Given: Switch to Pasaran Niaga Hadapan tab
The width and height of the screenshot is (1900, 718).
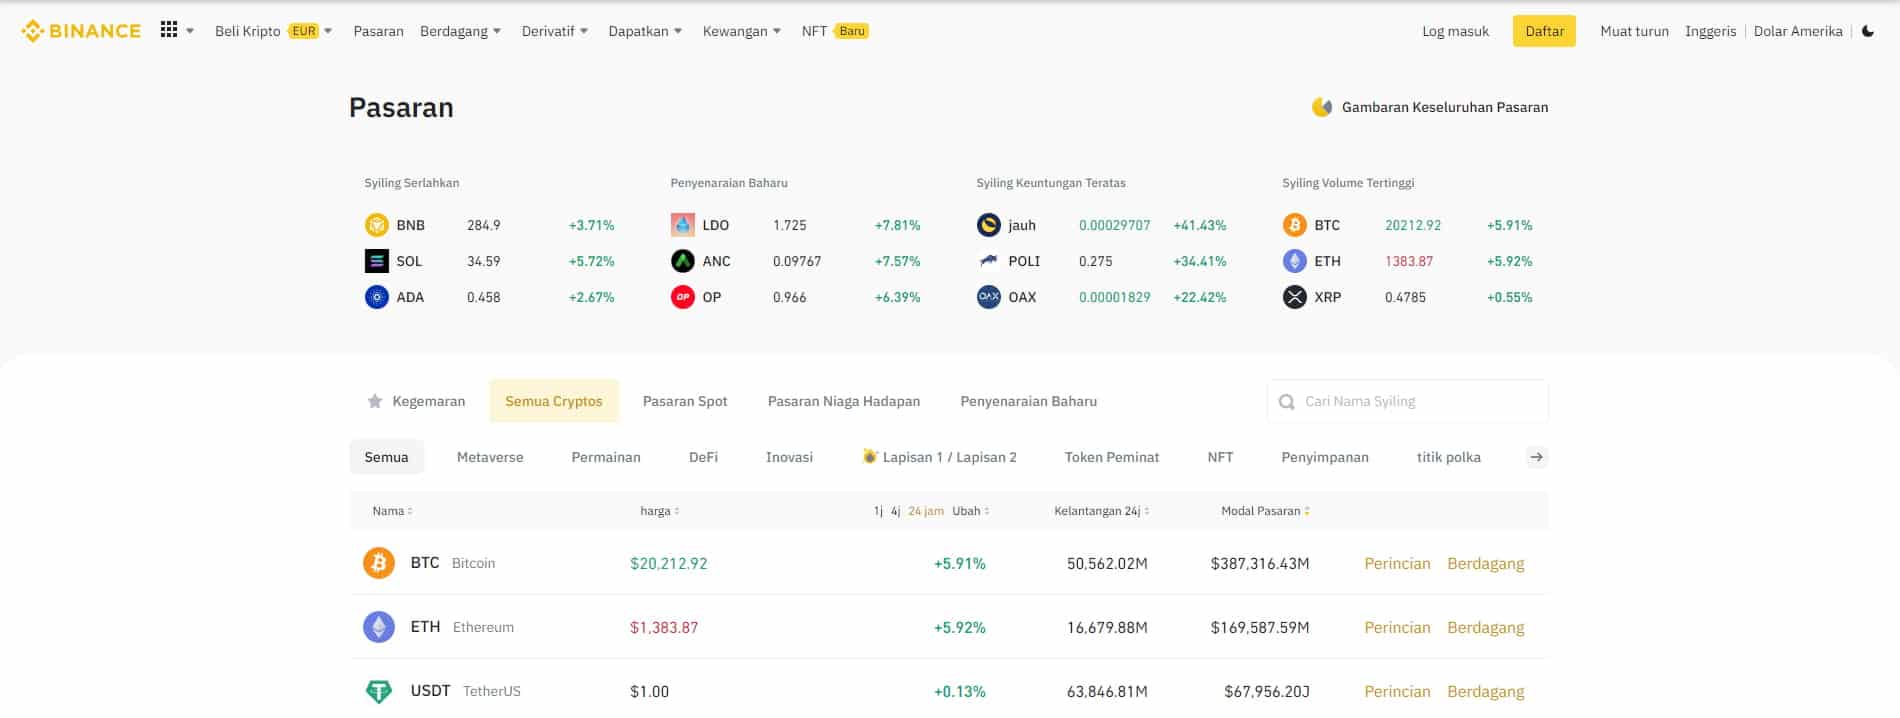Looking at the screenshot, I should [x=844, y=401].
